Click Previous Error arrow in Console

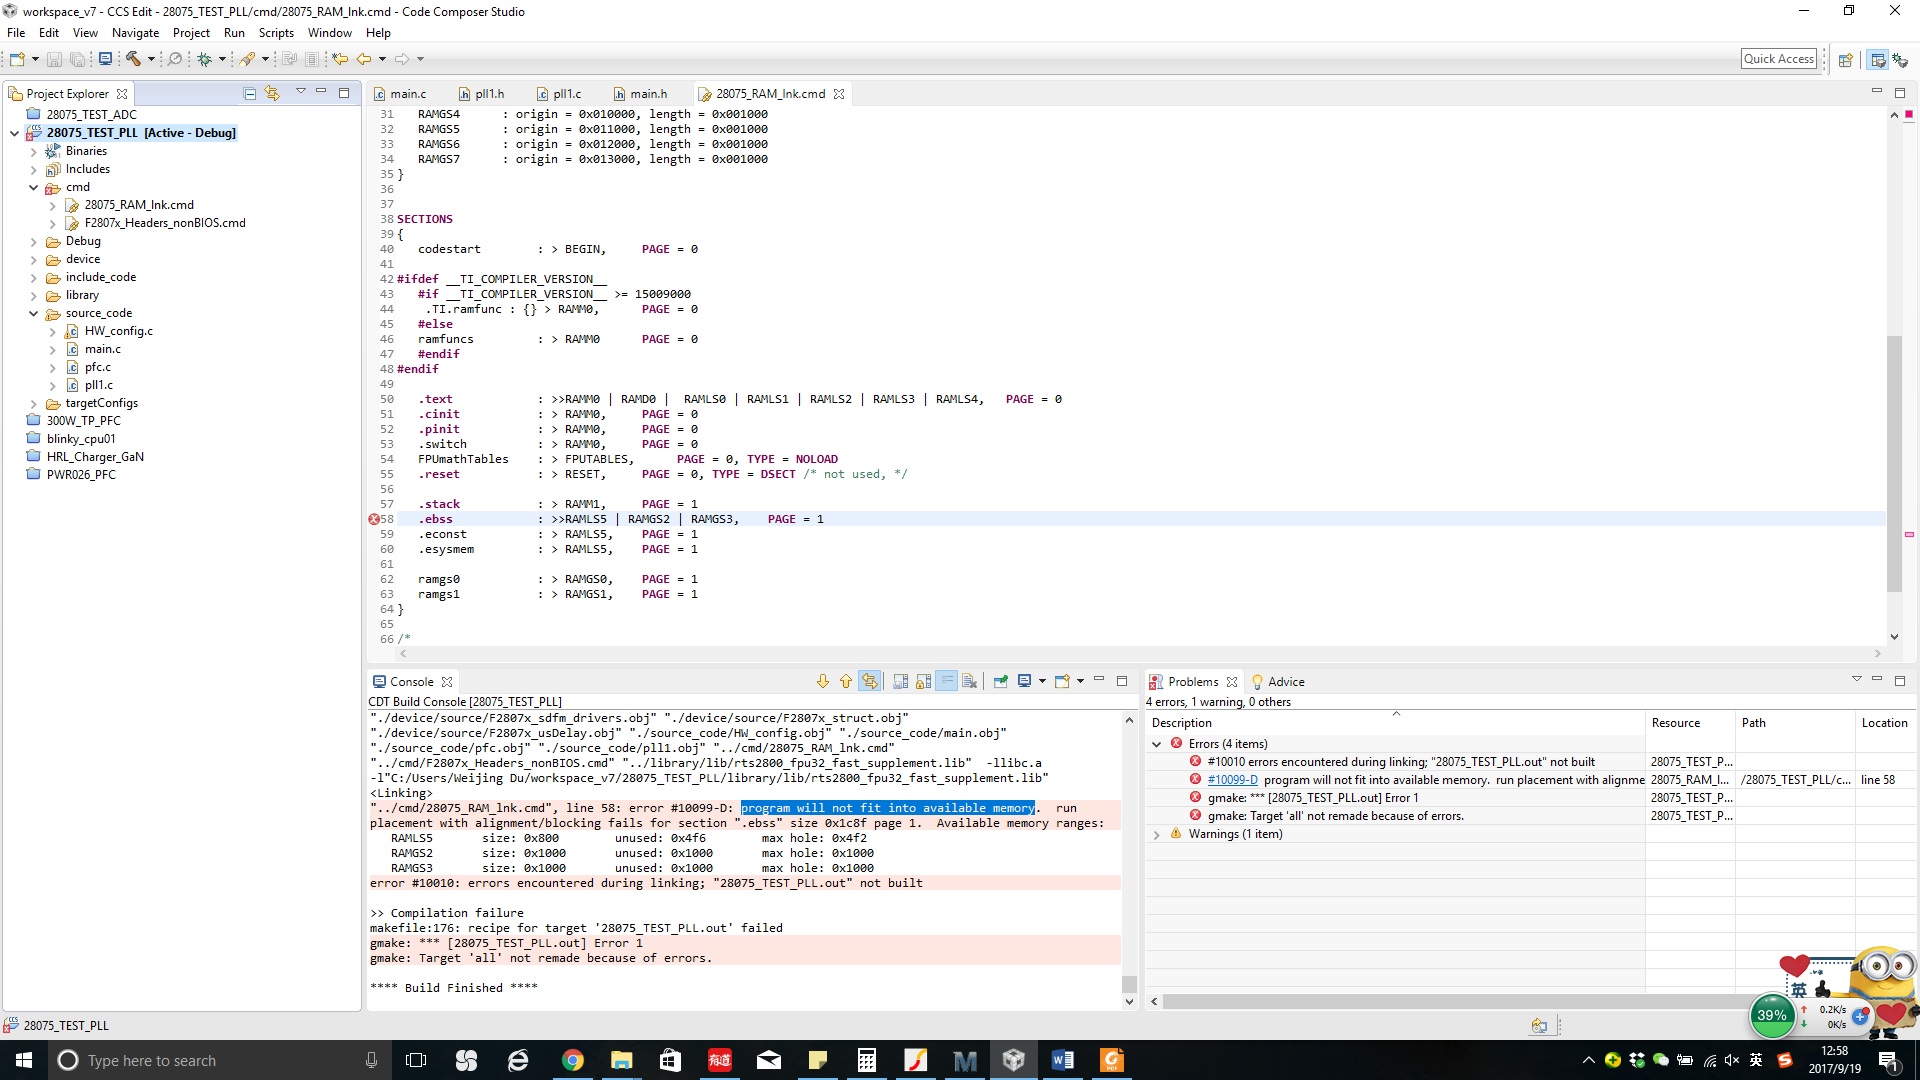[x=846, y=682]
